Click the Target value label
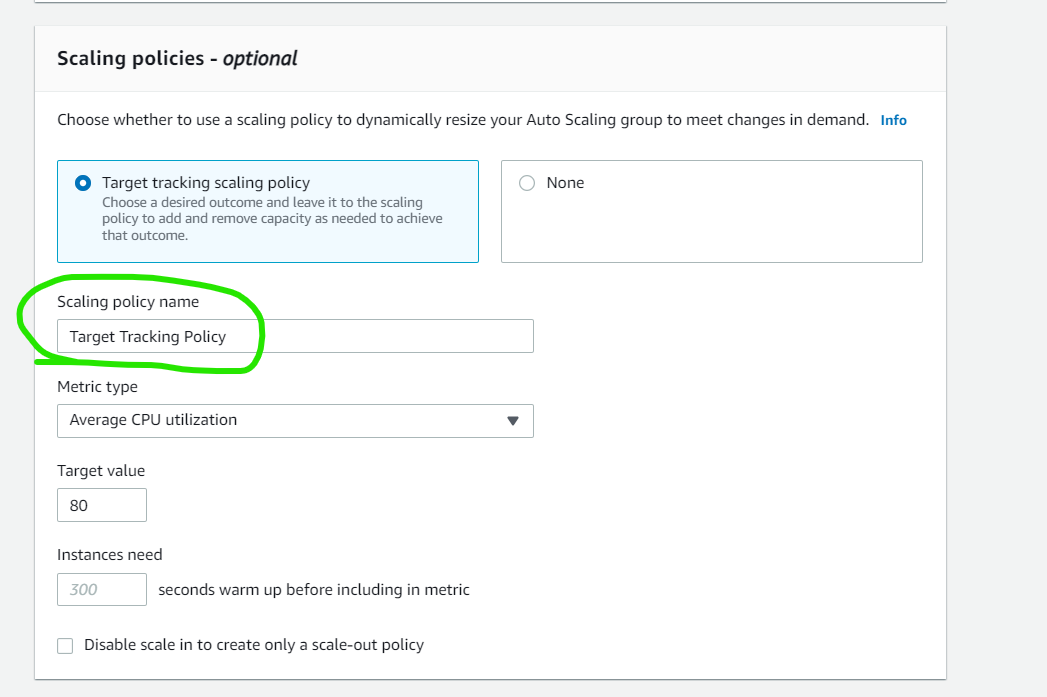Screen dimensions: 1047x697 (x=101, y=470)
